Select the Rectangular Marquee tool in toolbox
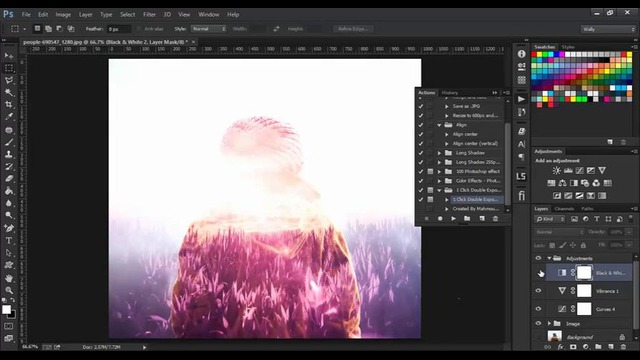The width and height of the screenshot is (640, 360). pos(9,68)
